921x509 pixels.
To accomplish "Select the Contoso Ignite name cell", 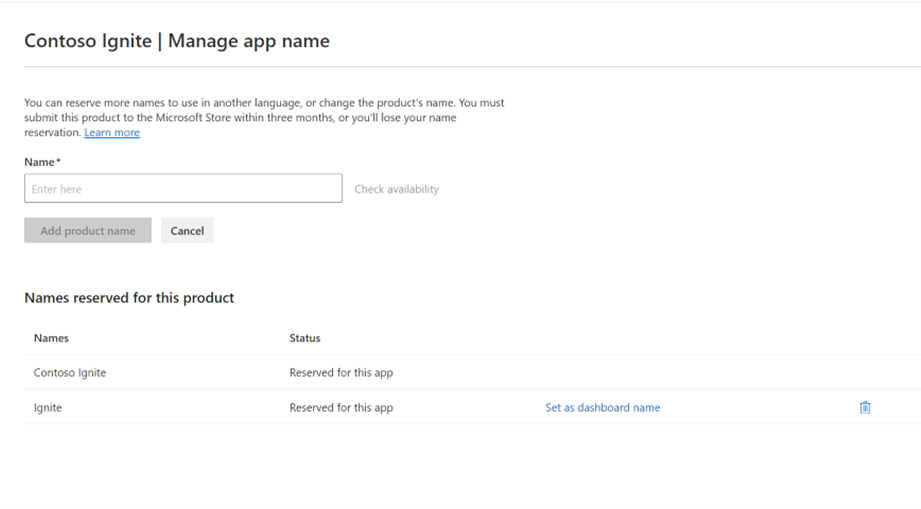I will [70, 373].
